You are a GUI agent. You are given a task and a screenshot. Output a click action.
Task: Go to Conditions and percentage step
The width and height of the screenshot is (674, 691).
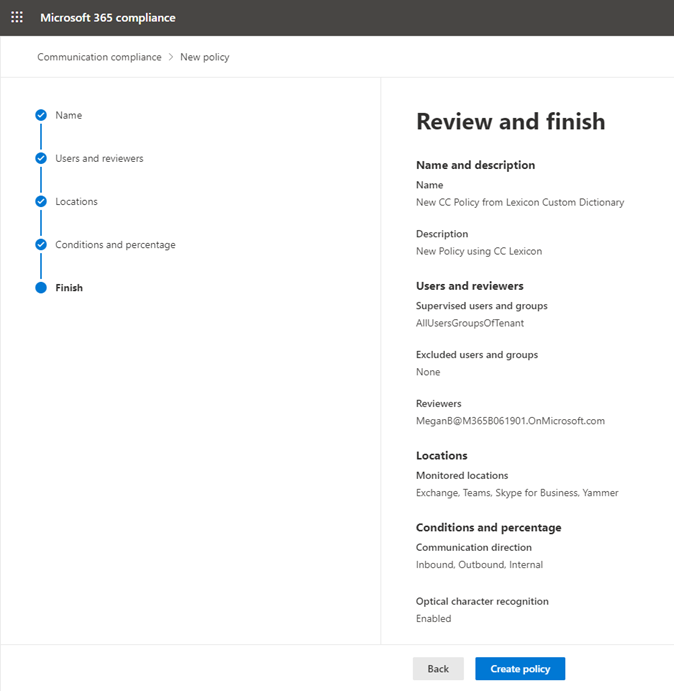coord(115,245)
